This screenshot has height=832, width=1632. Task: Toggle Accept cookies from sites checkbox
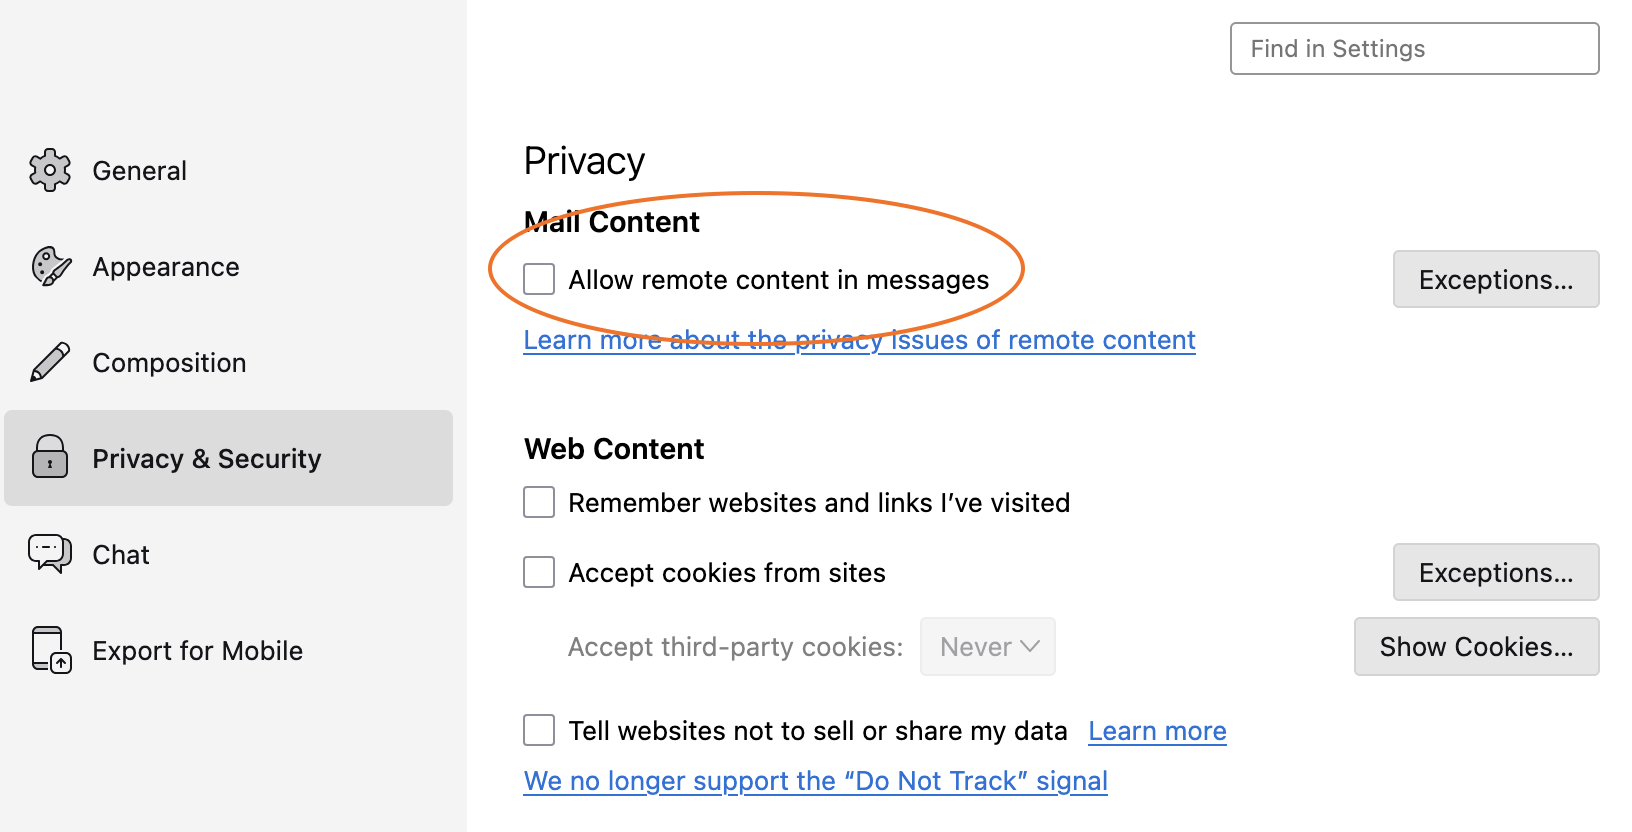coord(539,572)
